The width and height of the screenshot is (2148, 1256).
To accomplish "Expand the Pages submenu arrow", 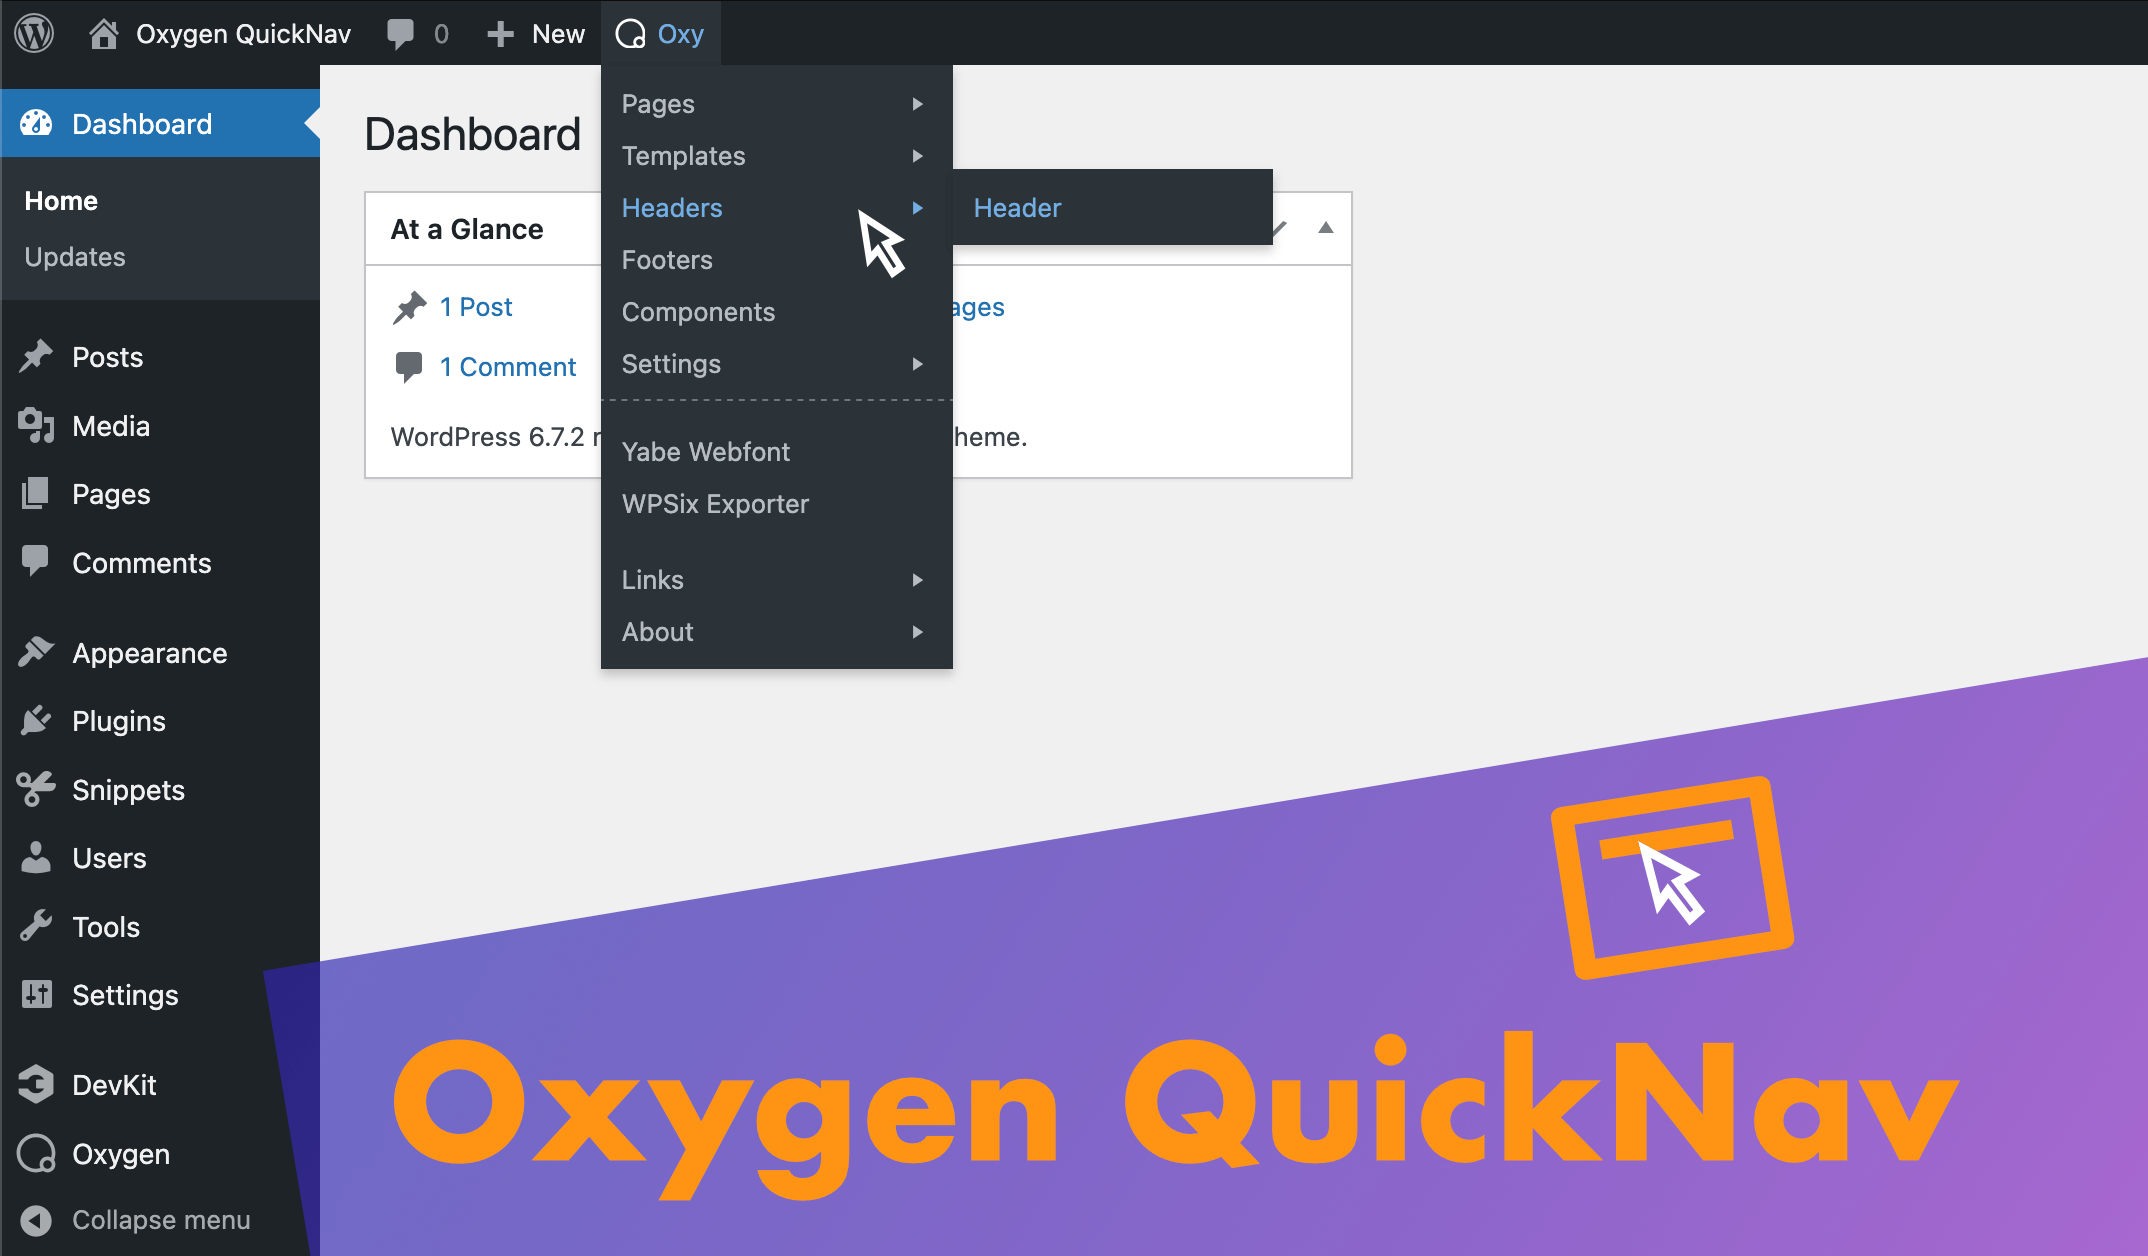I will point(921,103).
